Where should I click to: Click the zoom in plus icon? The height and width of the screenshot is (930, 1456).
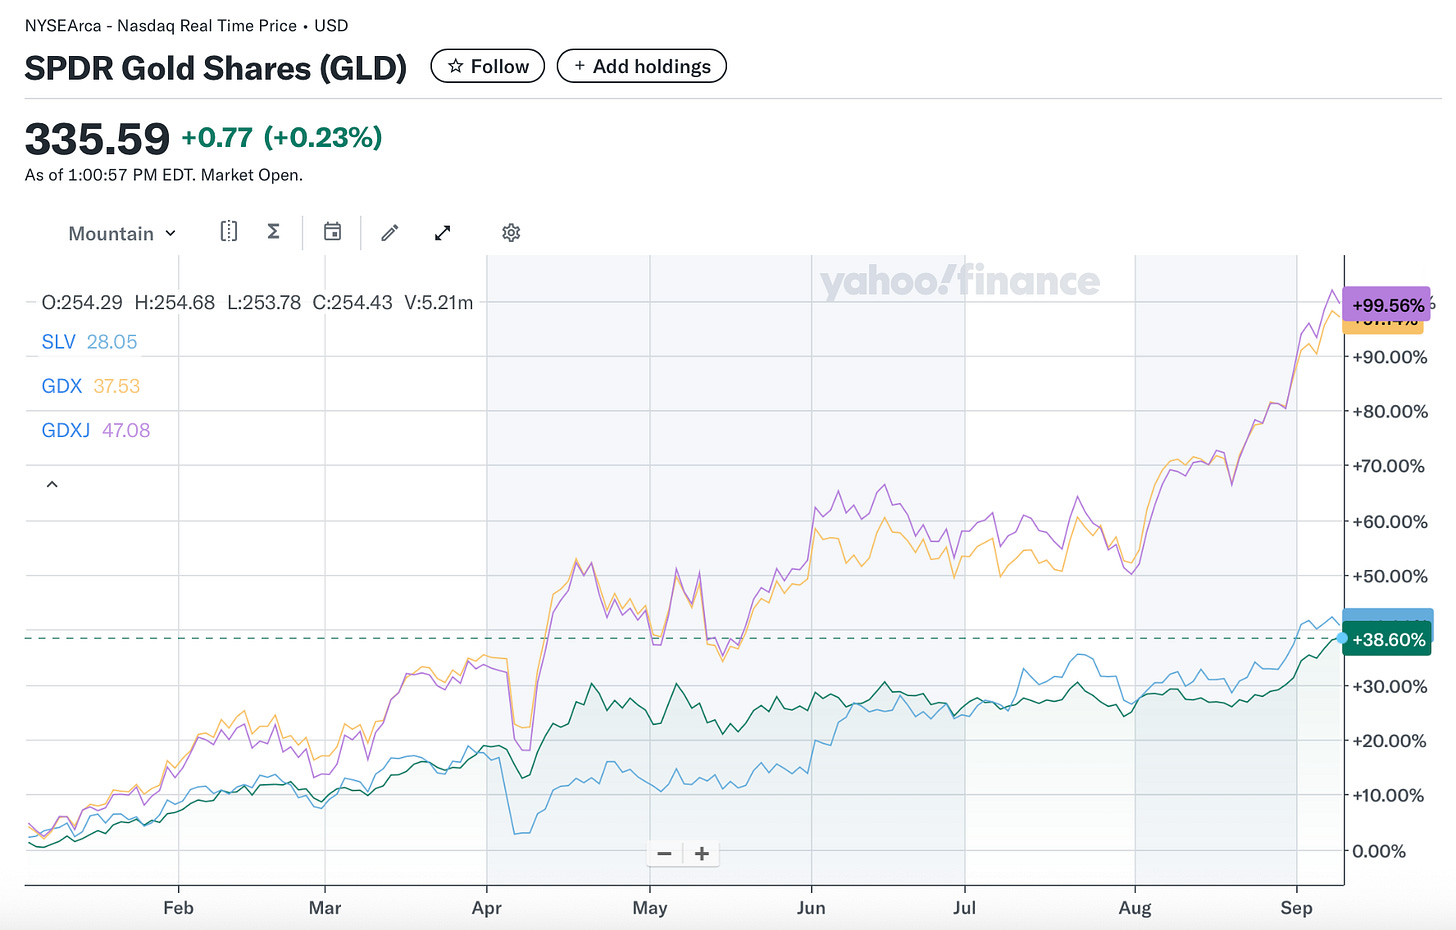pos(701,853)
